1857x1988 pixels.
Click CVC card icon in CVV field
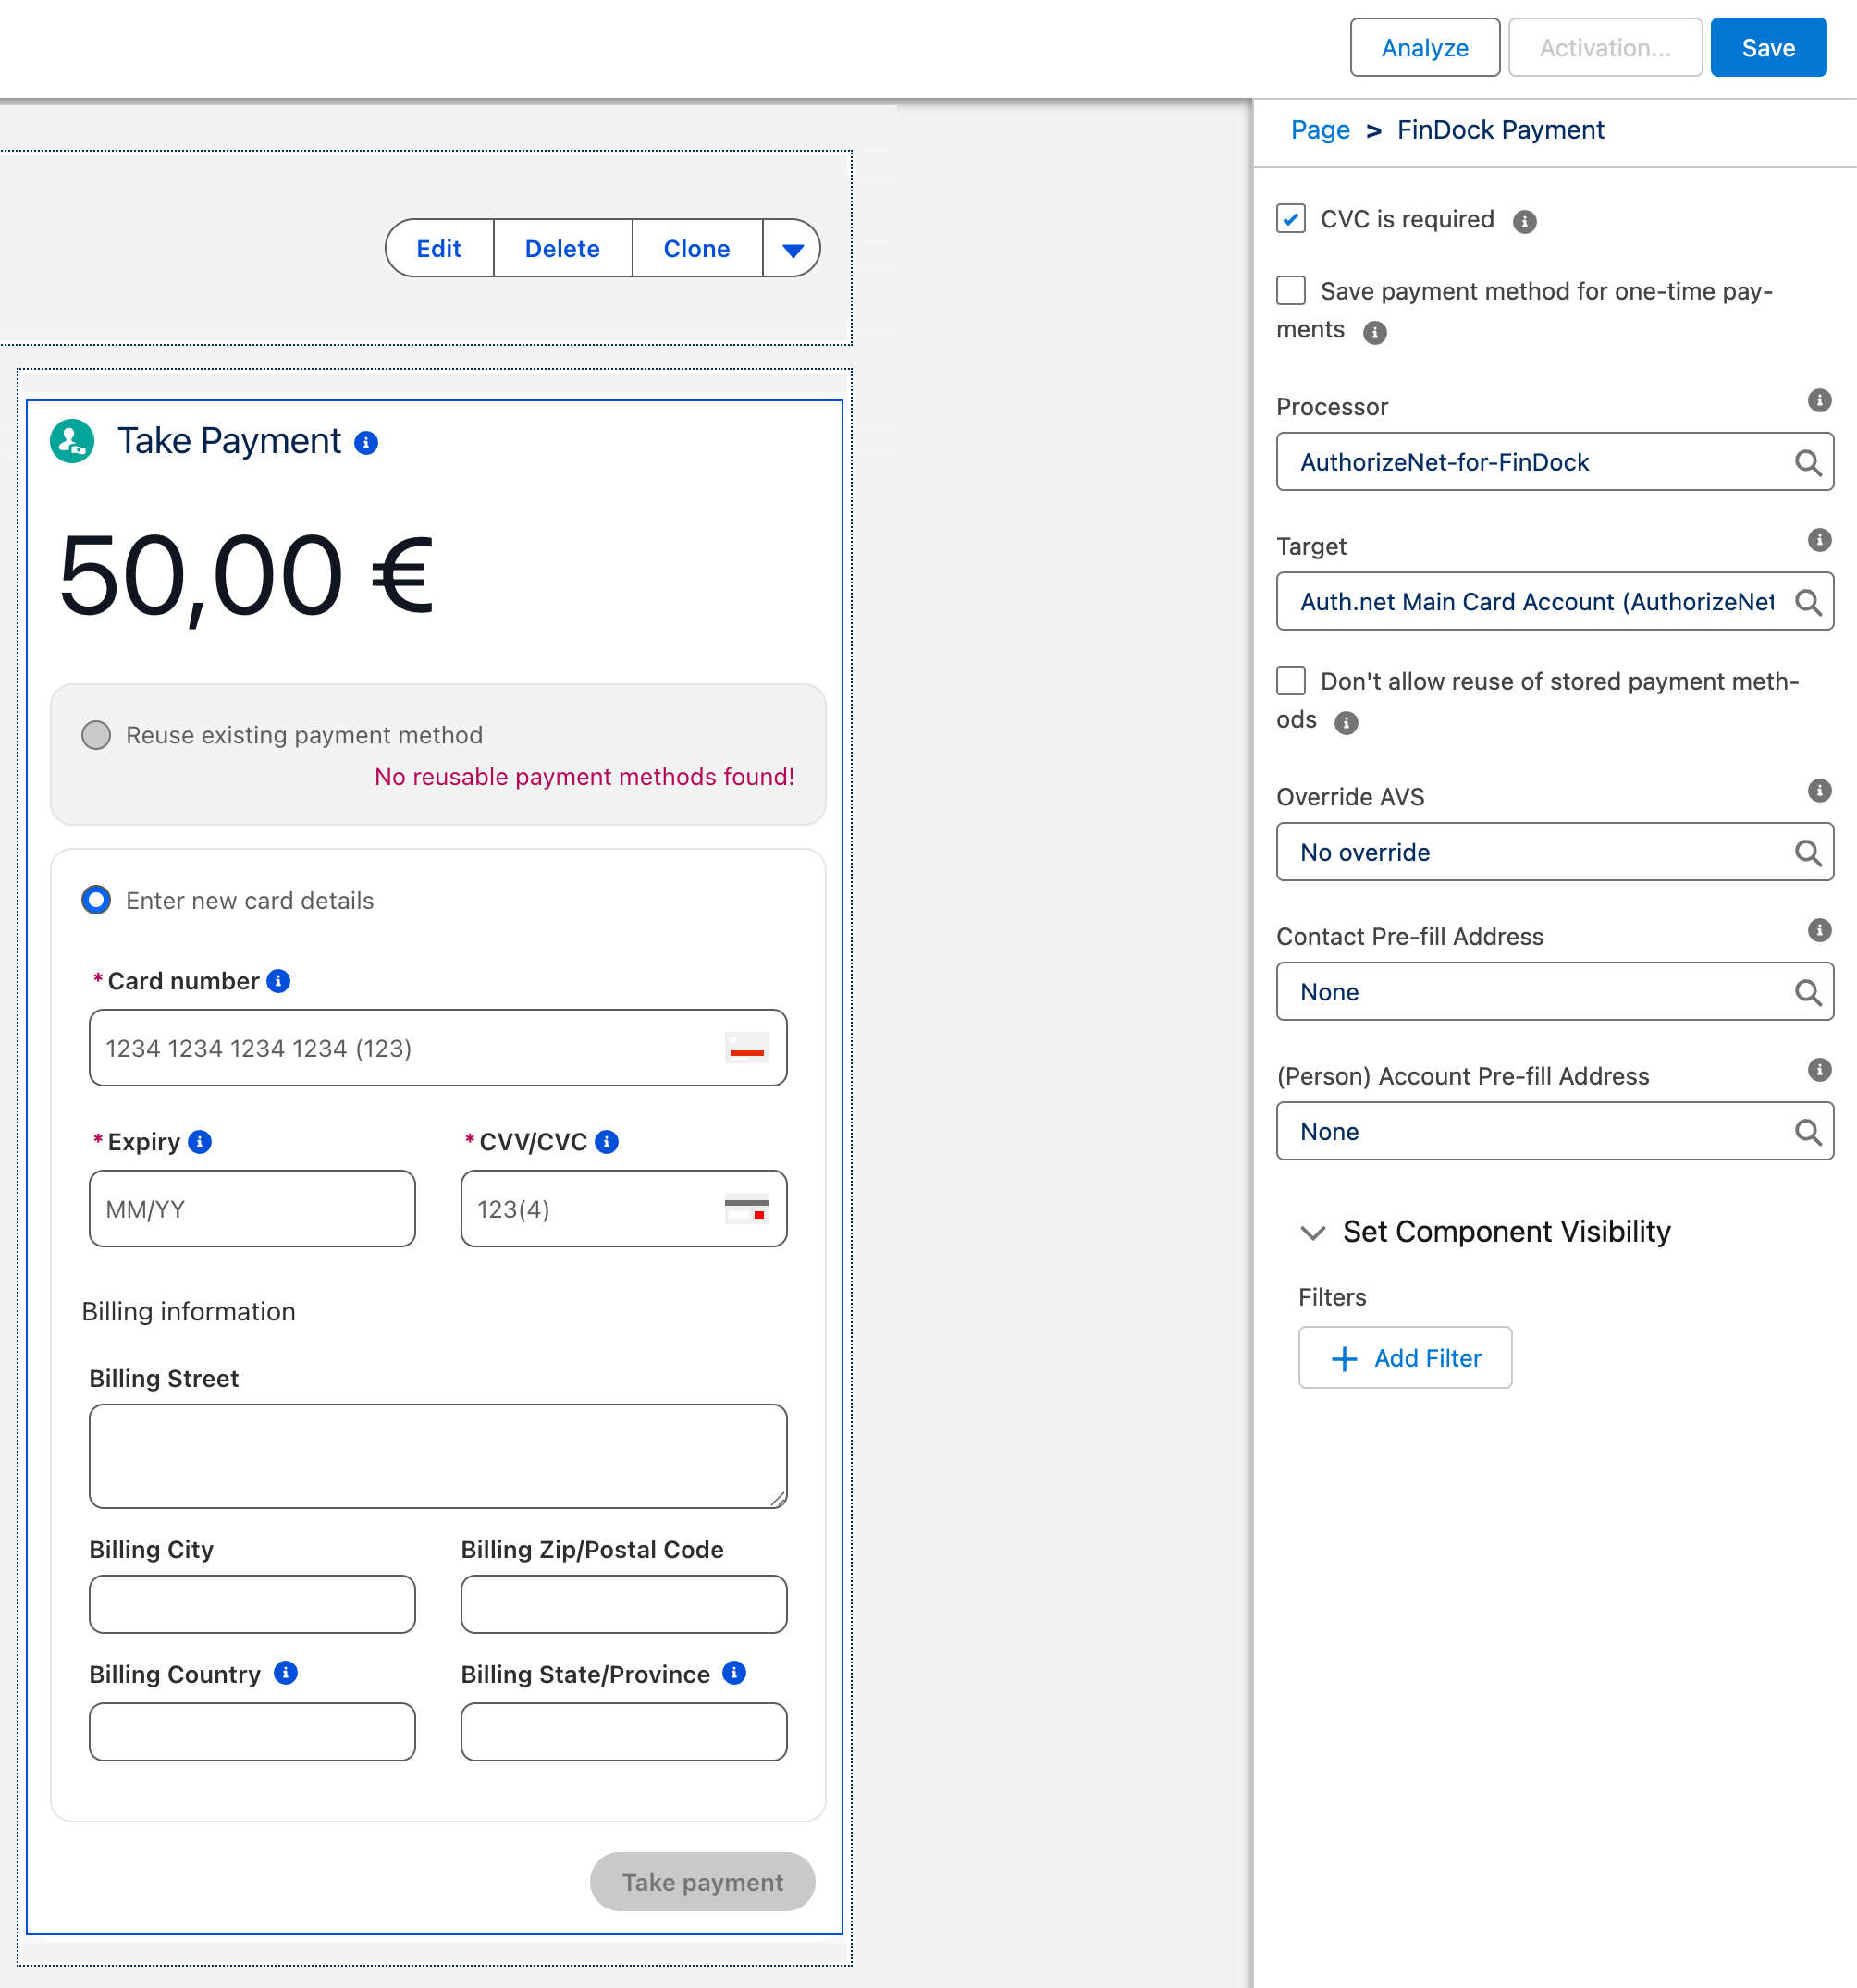(x=747, y=1209)
